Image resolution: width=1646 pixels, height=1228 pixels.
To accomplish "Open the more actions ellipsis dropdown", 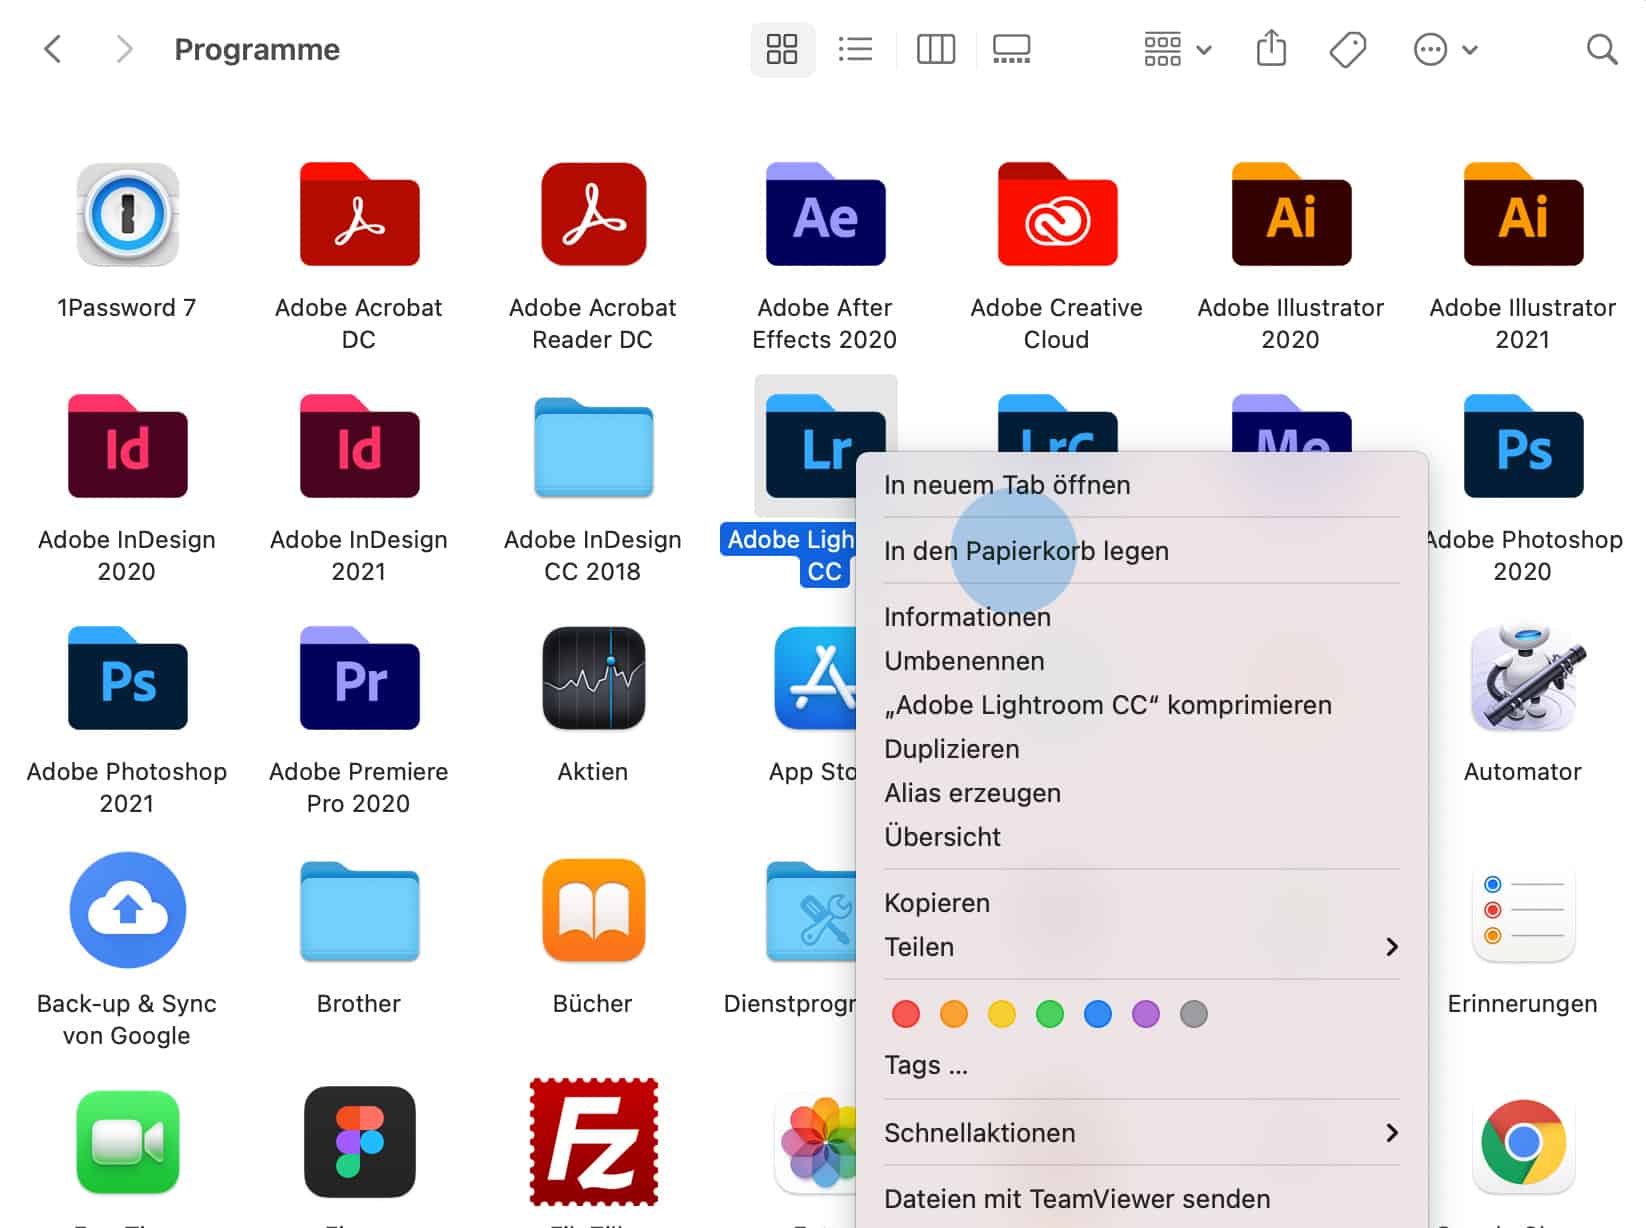I will 1446,49.
